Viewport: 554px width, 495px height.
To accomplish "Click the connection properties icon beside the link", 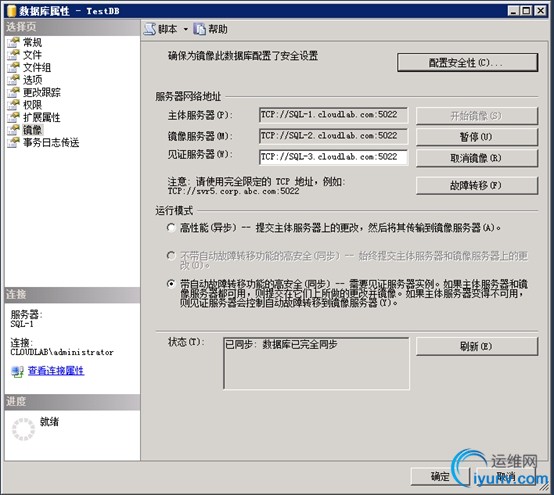I will tap(17, 371).
